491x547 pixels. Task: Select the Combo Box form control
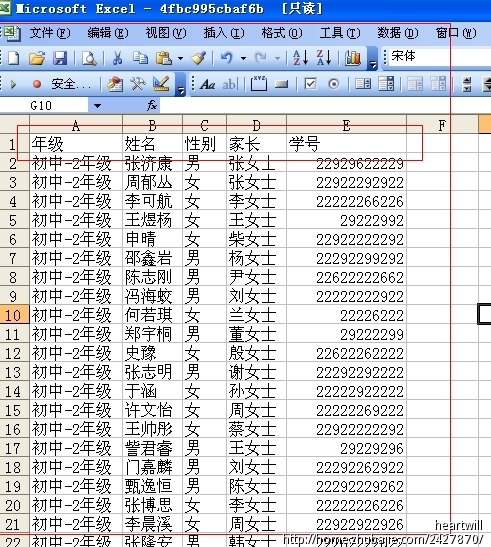tap(386, 84)
